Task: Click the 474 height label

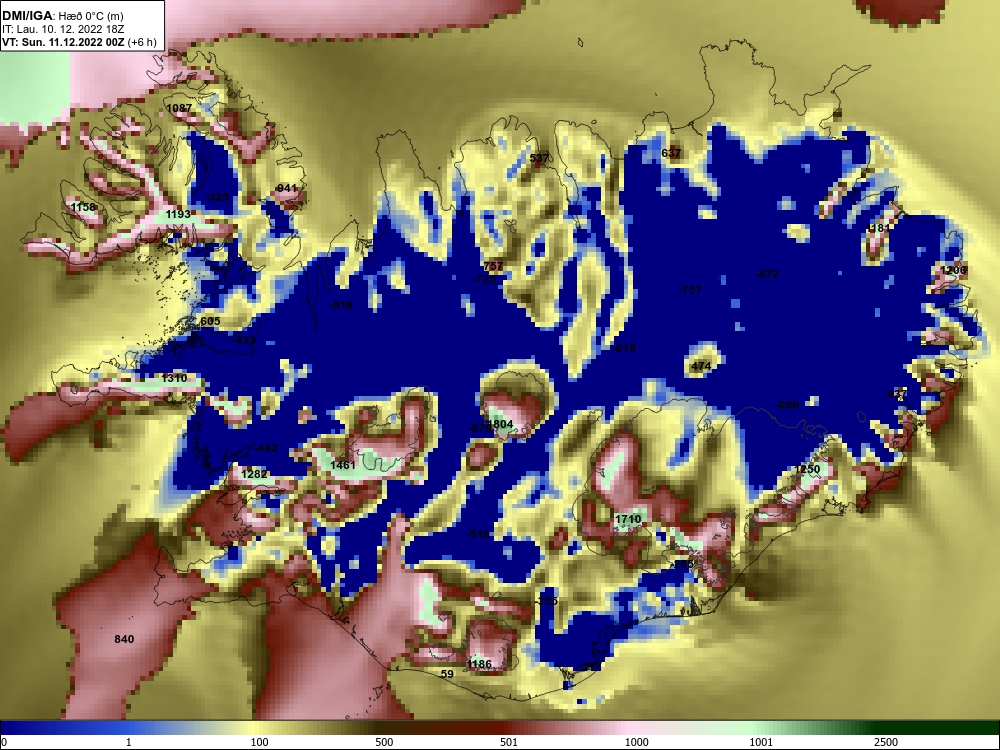Action: [x=701, y=366]
